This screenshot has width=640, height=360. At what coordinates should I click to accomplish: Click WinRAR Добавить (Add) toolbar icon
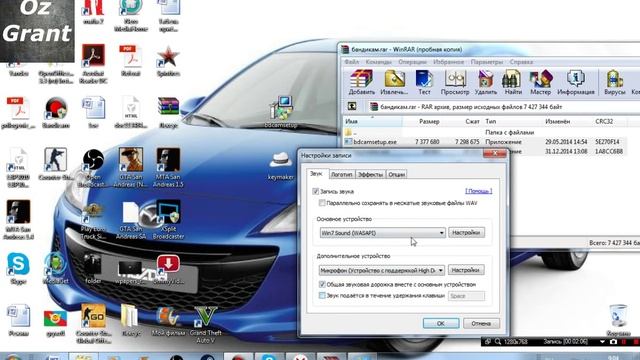coord(362,82)
